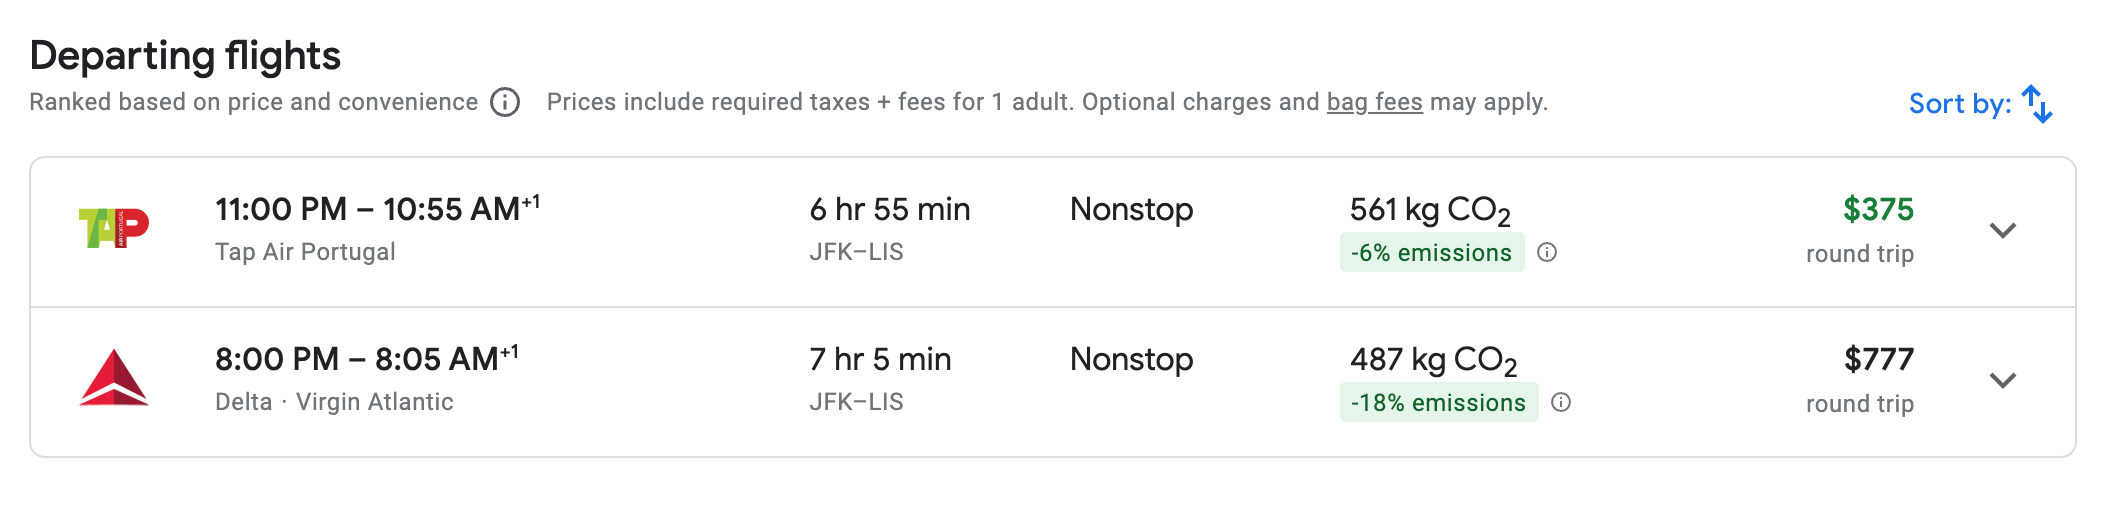Image resolution: width=2120 pixels, height=514 pixels.
Task: Click the -18% emissions badge
Action: [1438, 403]
